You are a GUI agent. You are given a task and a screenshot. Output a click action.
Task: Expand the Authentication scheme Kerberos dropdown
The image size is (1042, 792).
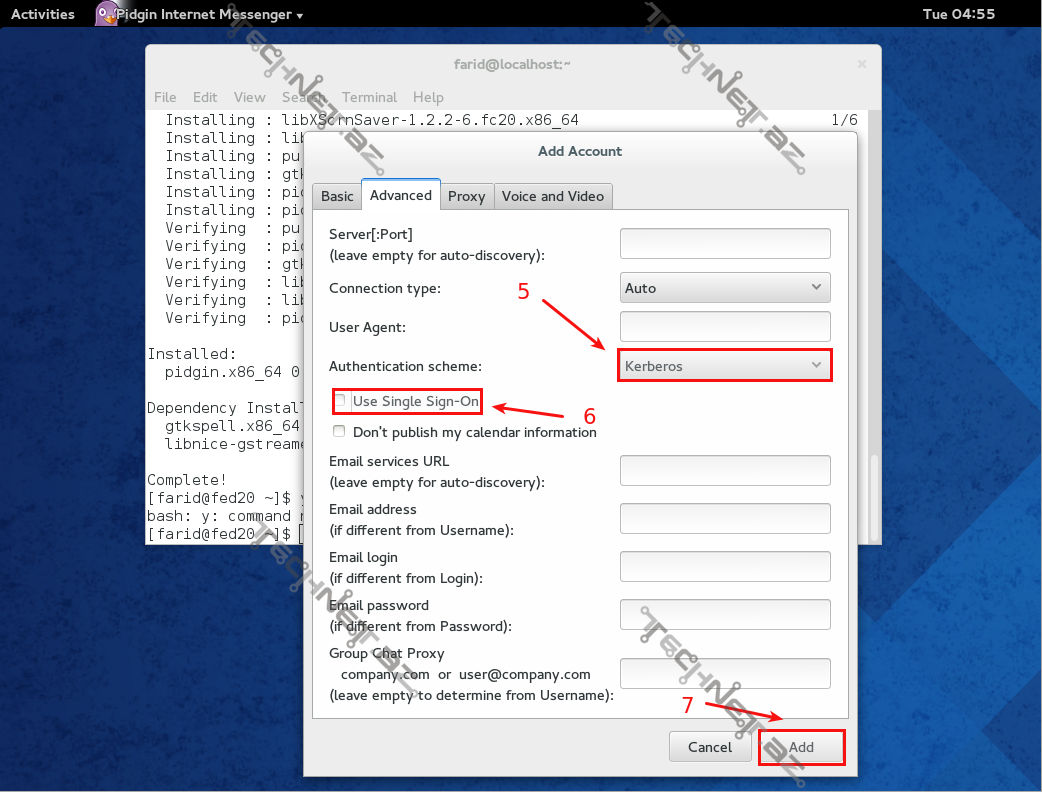(x=725, y=366)
